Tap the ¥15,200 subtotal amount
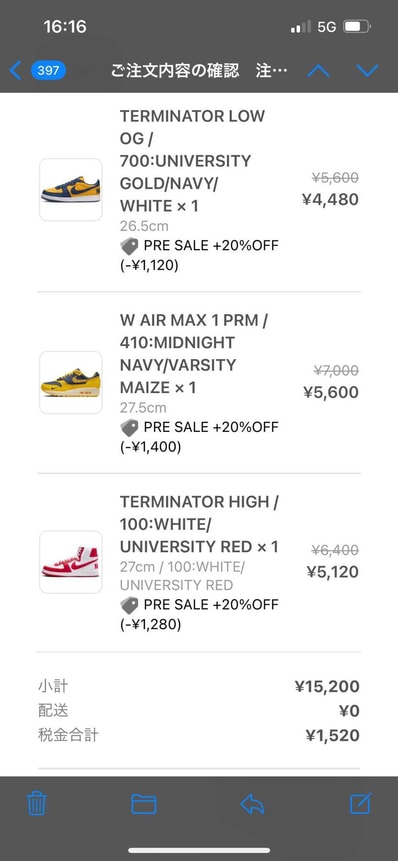The height and width of the screenshot is (861, 398). click(x=327, y=686)
